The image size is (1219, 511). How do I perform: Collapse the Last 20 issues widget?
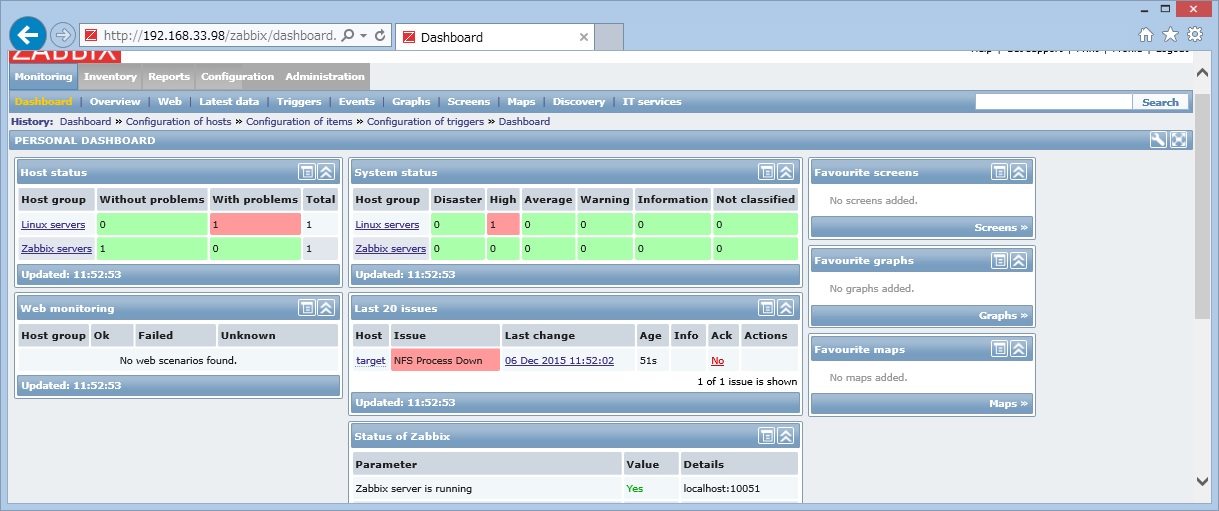point(786,308)
